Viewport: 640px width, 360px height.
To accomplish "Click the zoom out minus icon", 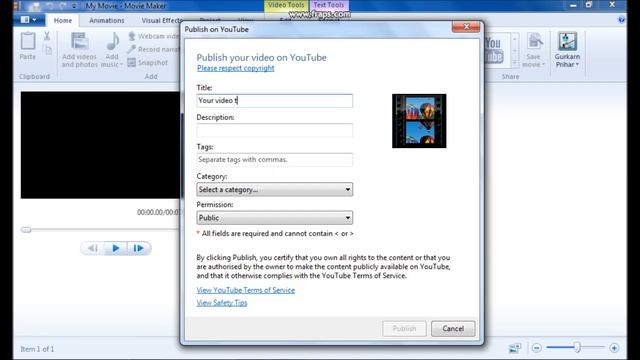I will click(x=536, y=348).
